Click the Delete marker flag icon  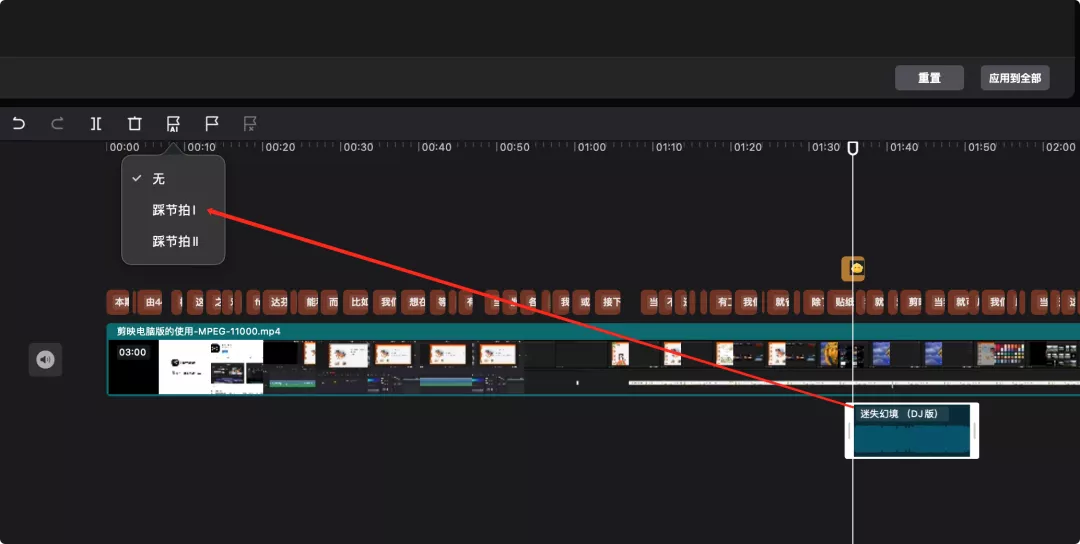[250, 124]
